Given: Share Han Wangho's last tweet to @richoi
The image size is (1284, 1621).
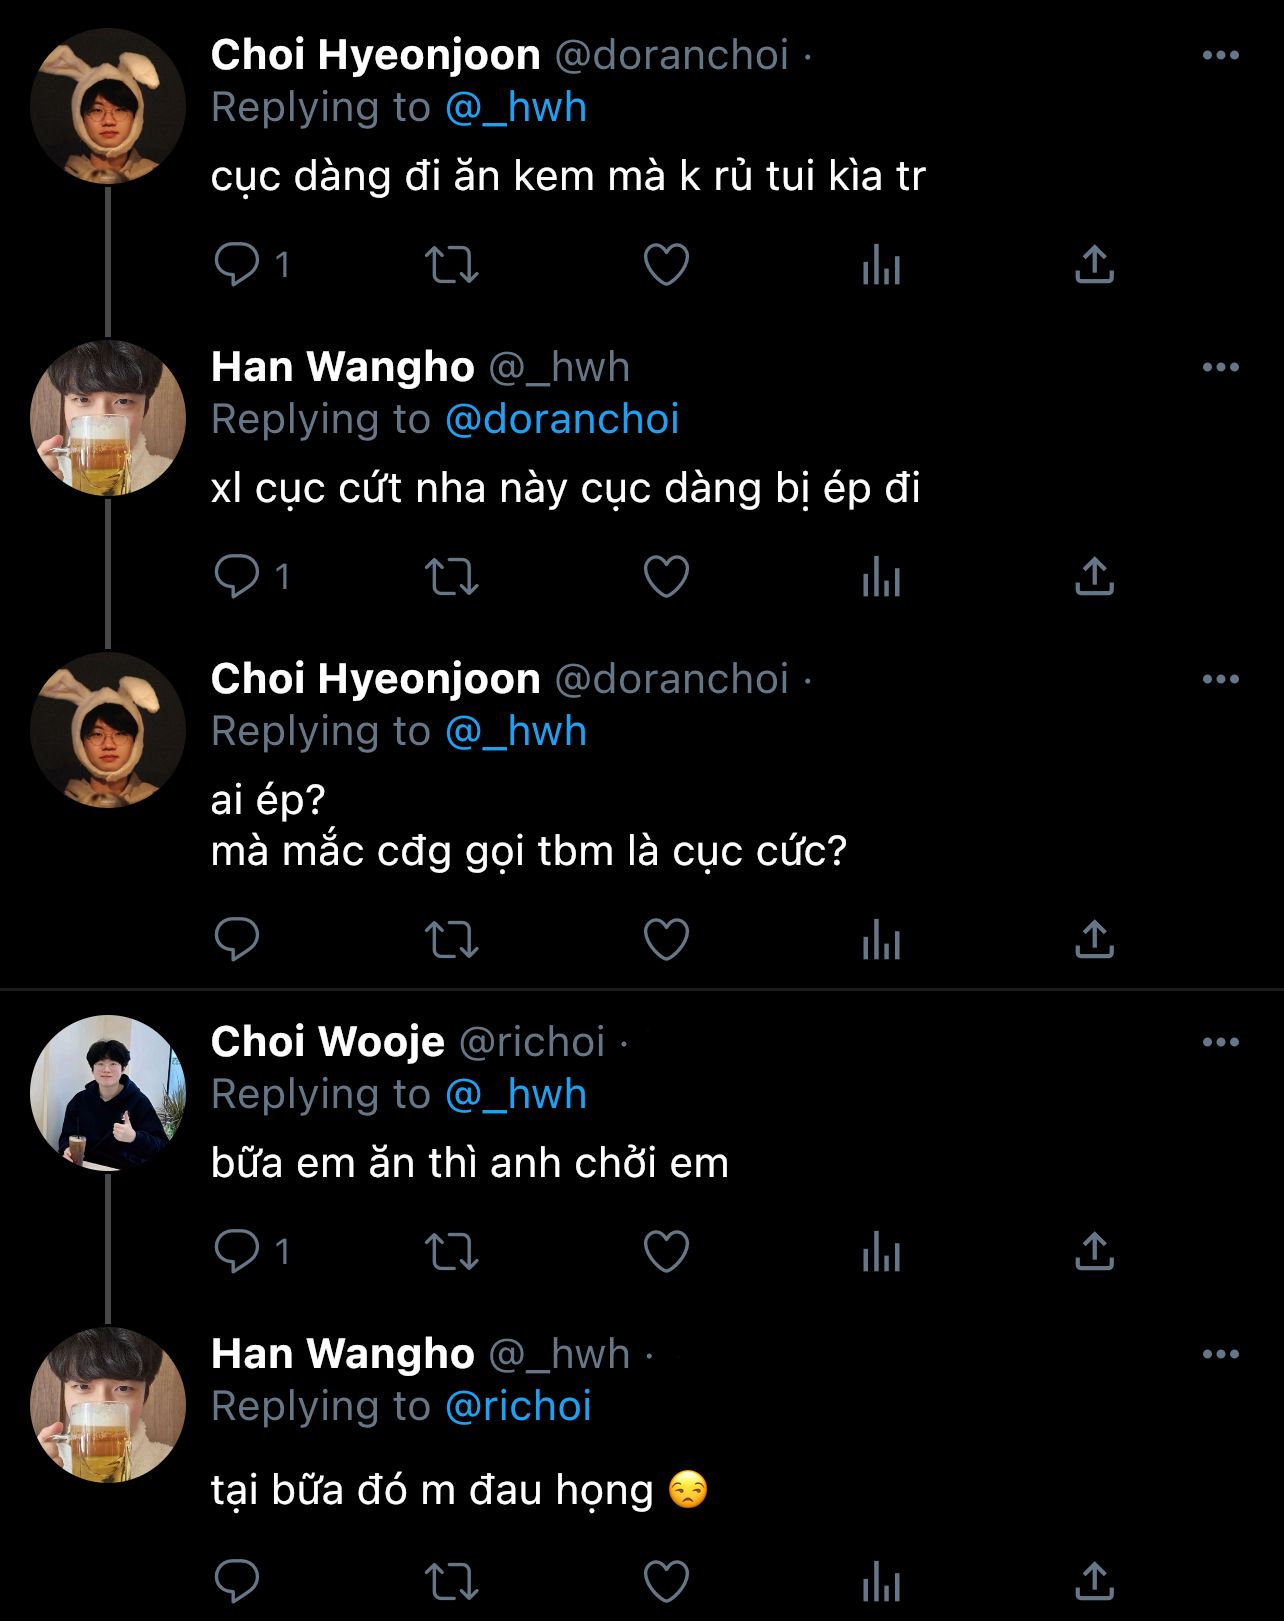Looking at the screenshot, I should tap(1094, 1582).
